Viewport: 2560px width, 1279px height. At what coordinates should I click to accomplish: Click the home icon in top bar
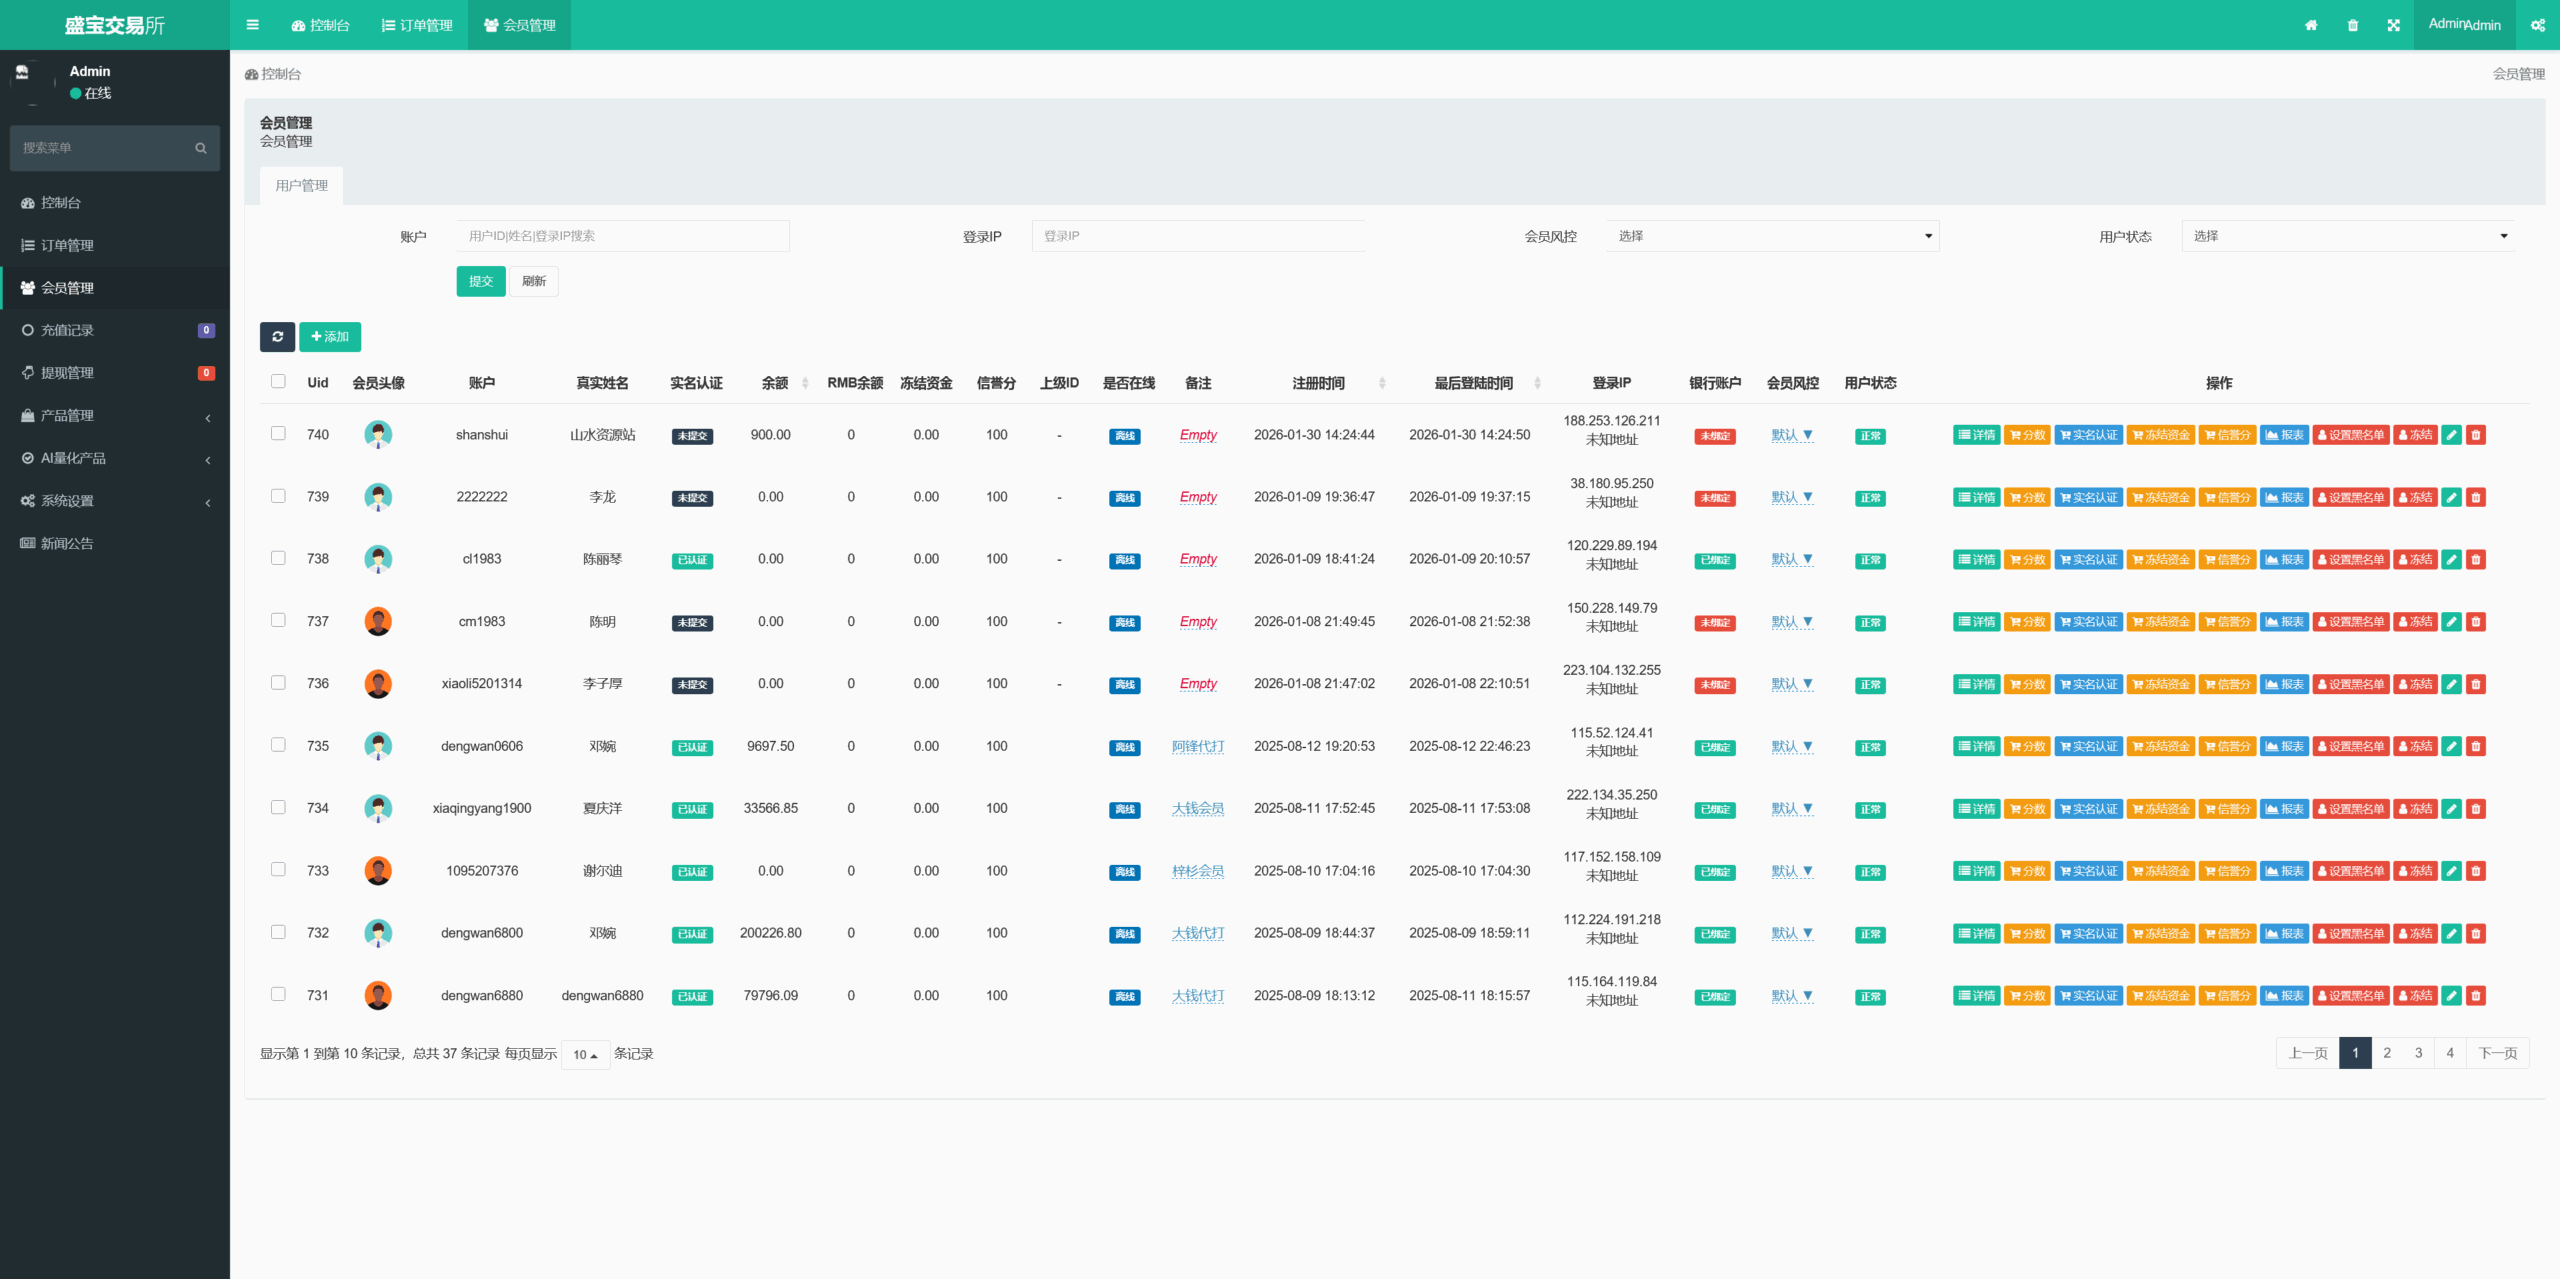pyautogui.click(x=2311, y=25)
